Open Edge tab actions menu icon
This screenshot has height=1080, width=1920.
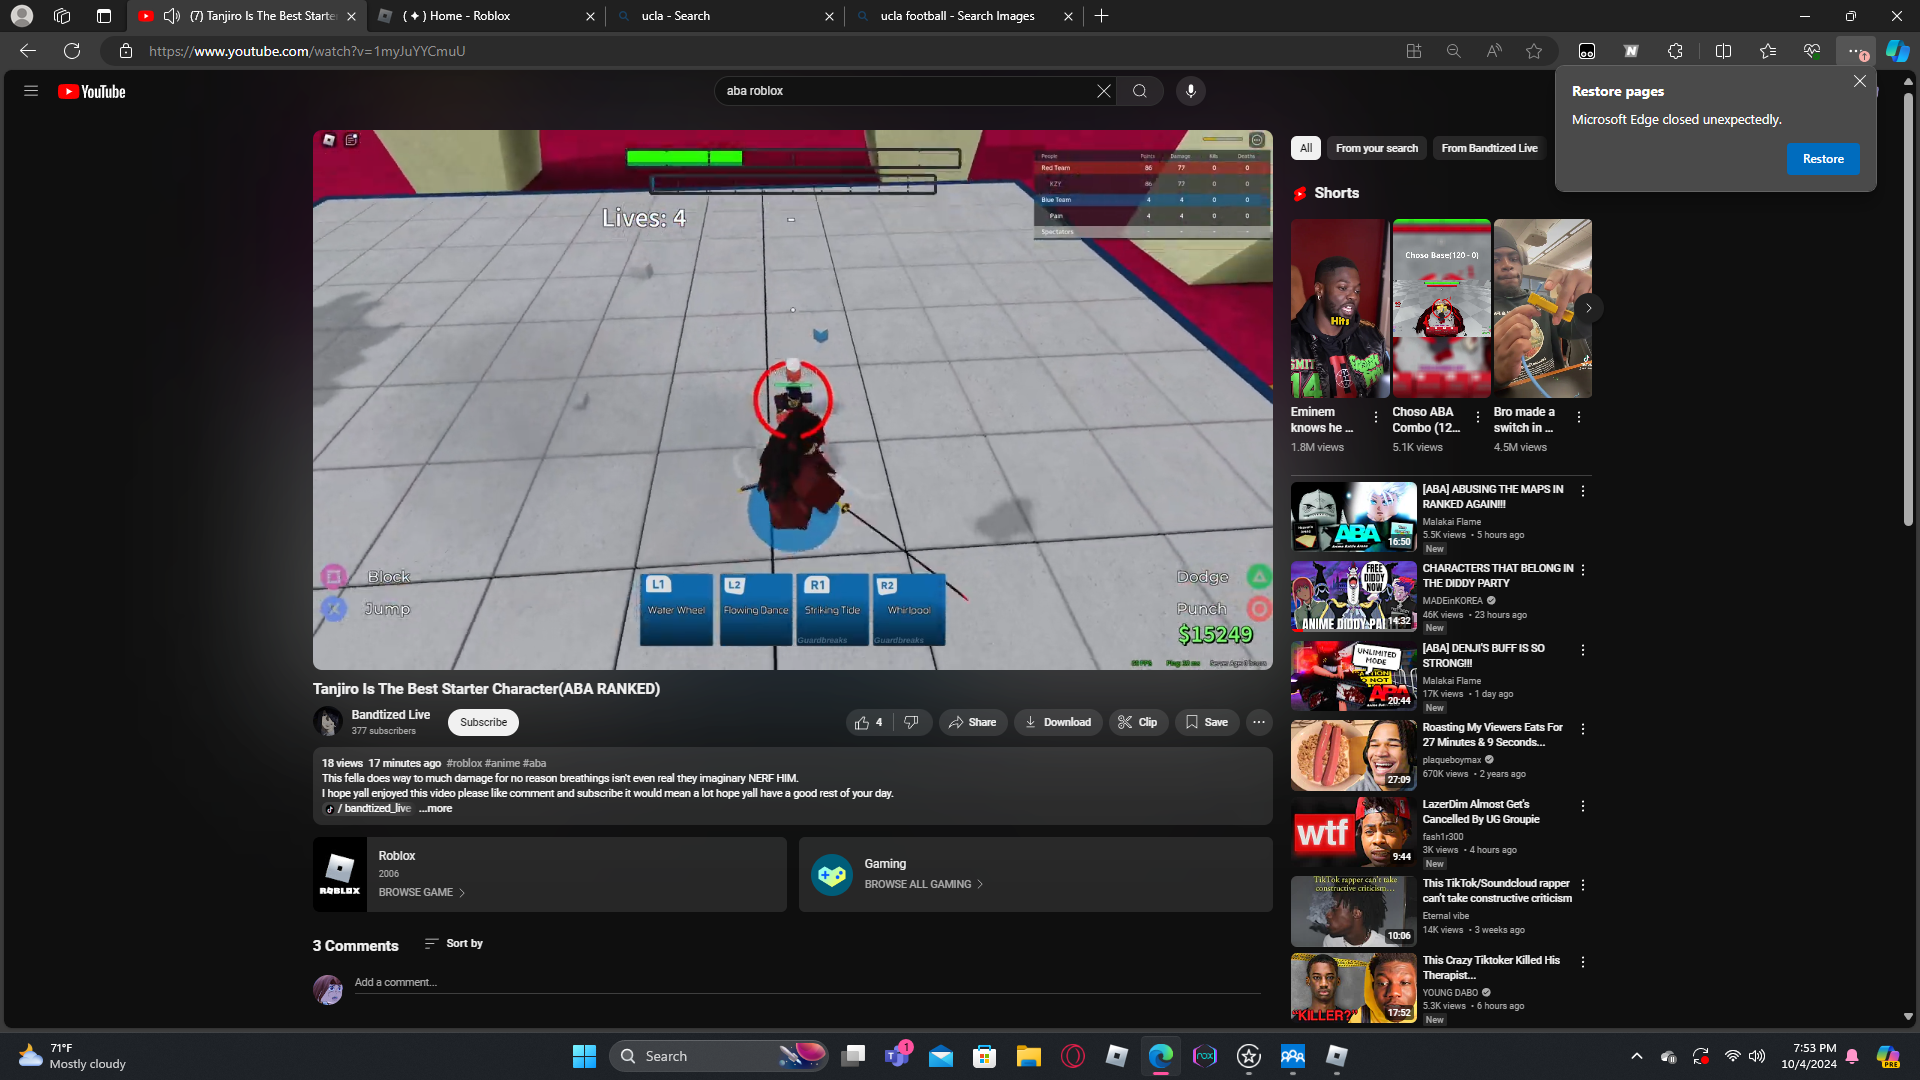click(x=104, y=16)
